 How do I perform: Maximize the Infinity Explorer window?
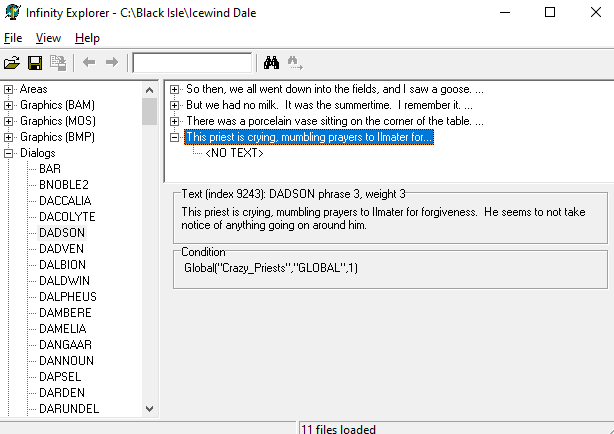[x=550, y=13]
